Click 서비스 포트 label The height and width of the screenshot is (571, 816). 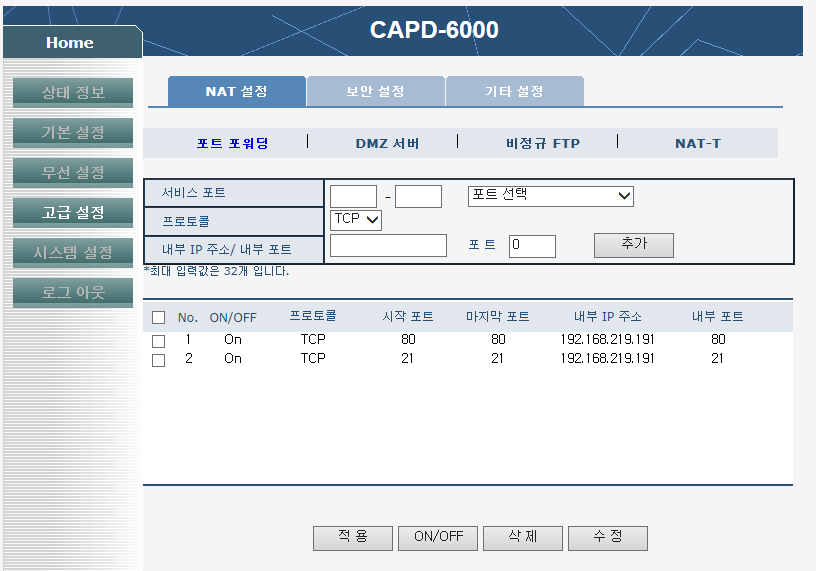[193, 193]
